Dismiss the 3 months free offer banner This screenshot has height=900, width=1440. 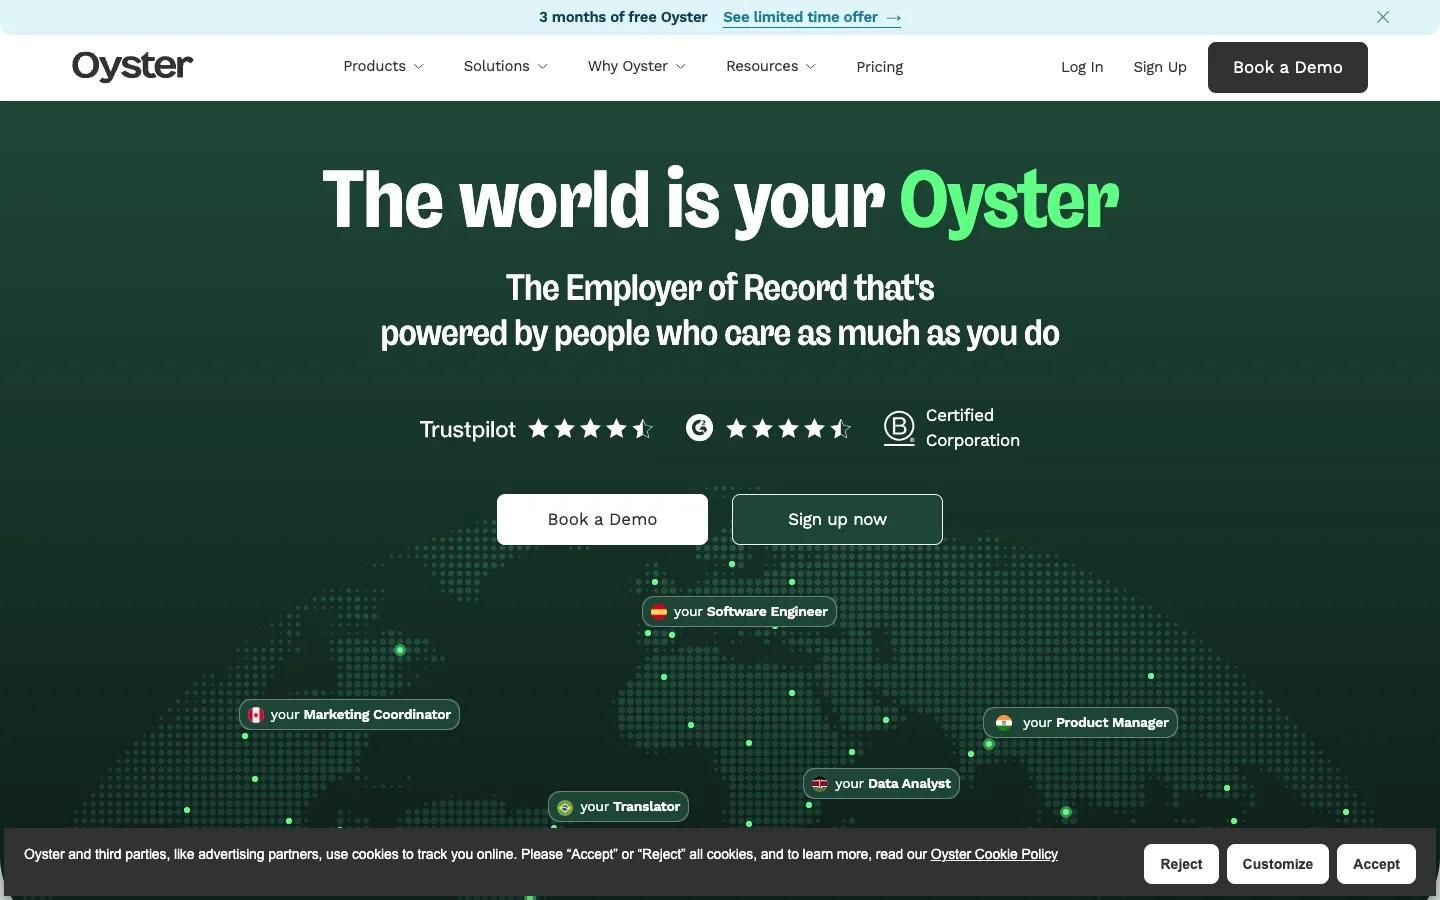[x=1383, y=17]
